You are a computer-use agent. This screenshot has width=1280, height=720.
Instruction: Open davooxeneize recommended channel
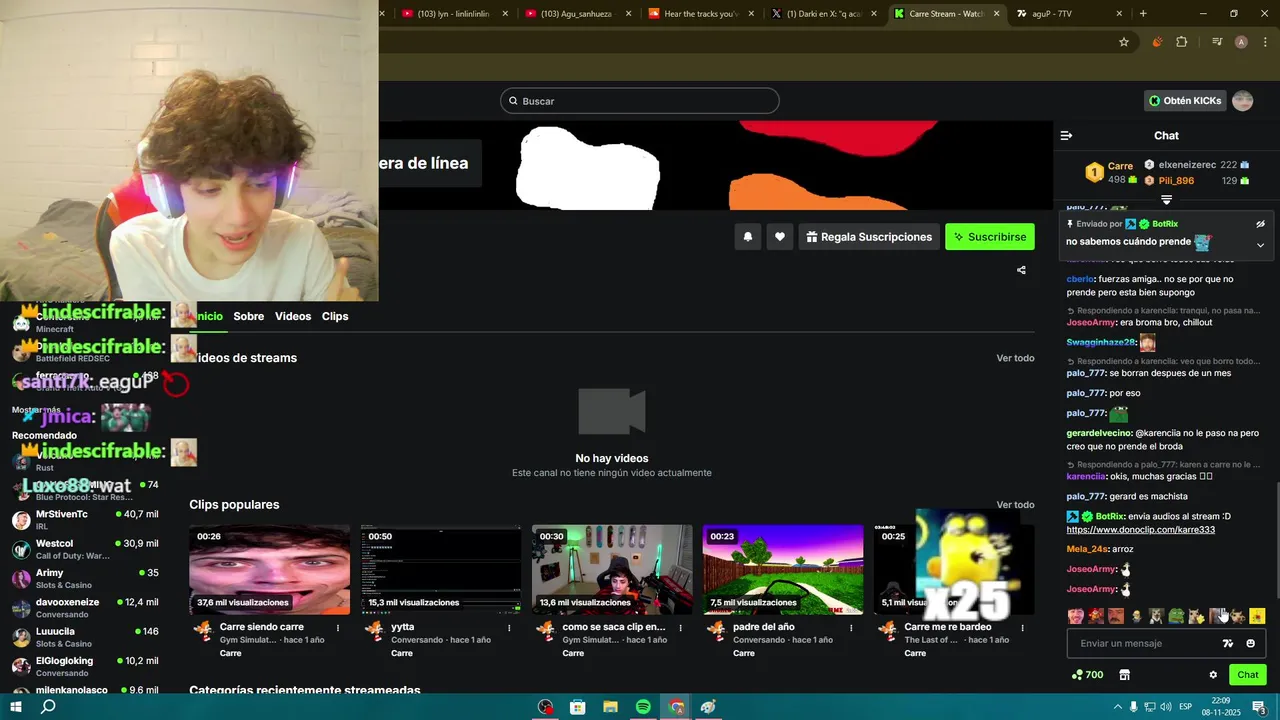[85, 608]
